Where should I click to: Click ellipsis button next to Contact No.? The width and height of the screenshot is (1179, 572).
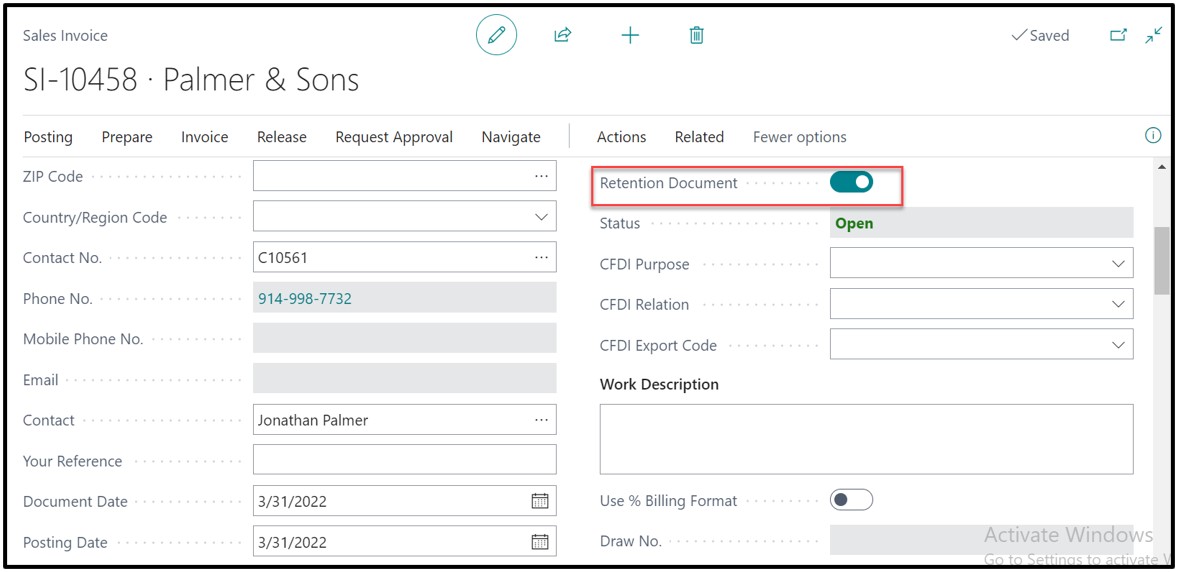[541, 257]
